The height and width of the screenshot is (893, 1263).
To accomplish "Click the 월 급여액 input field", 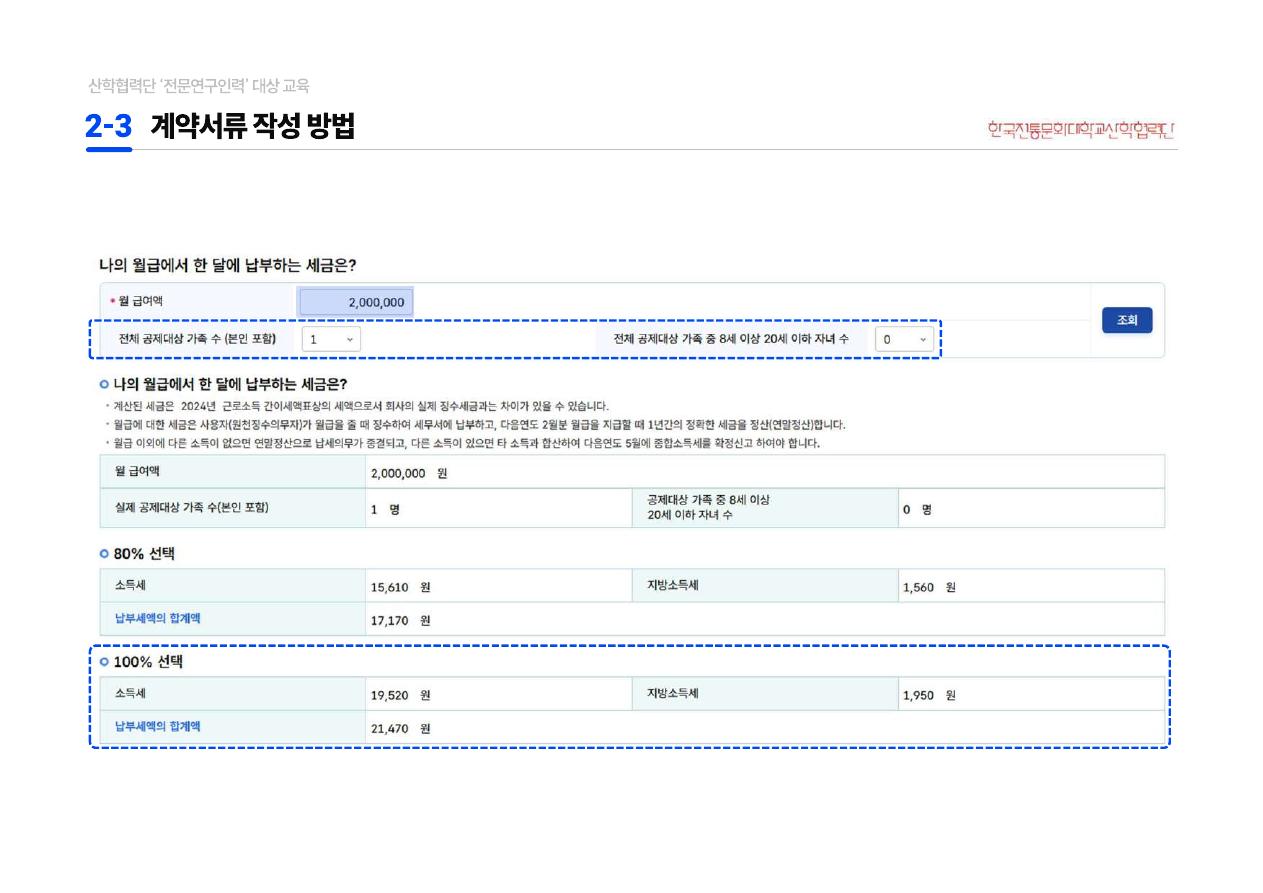I will [356, 302].
